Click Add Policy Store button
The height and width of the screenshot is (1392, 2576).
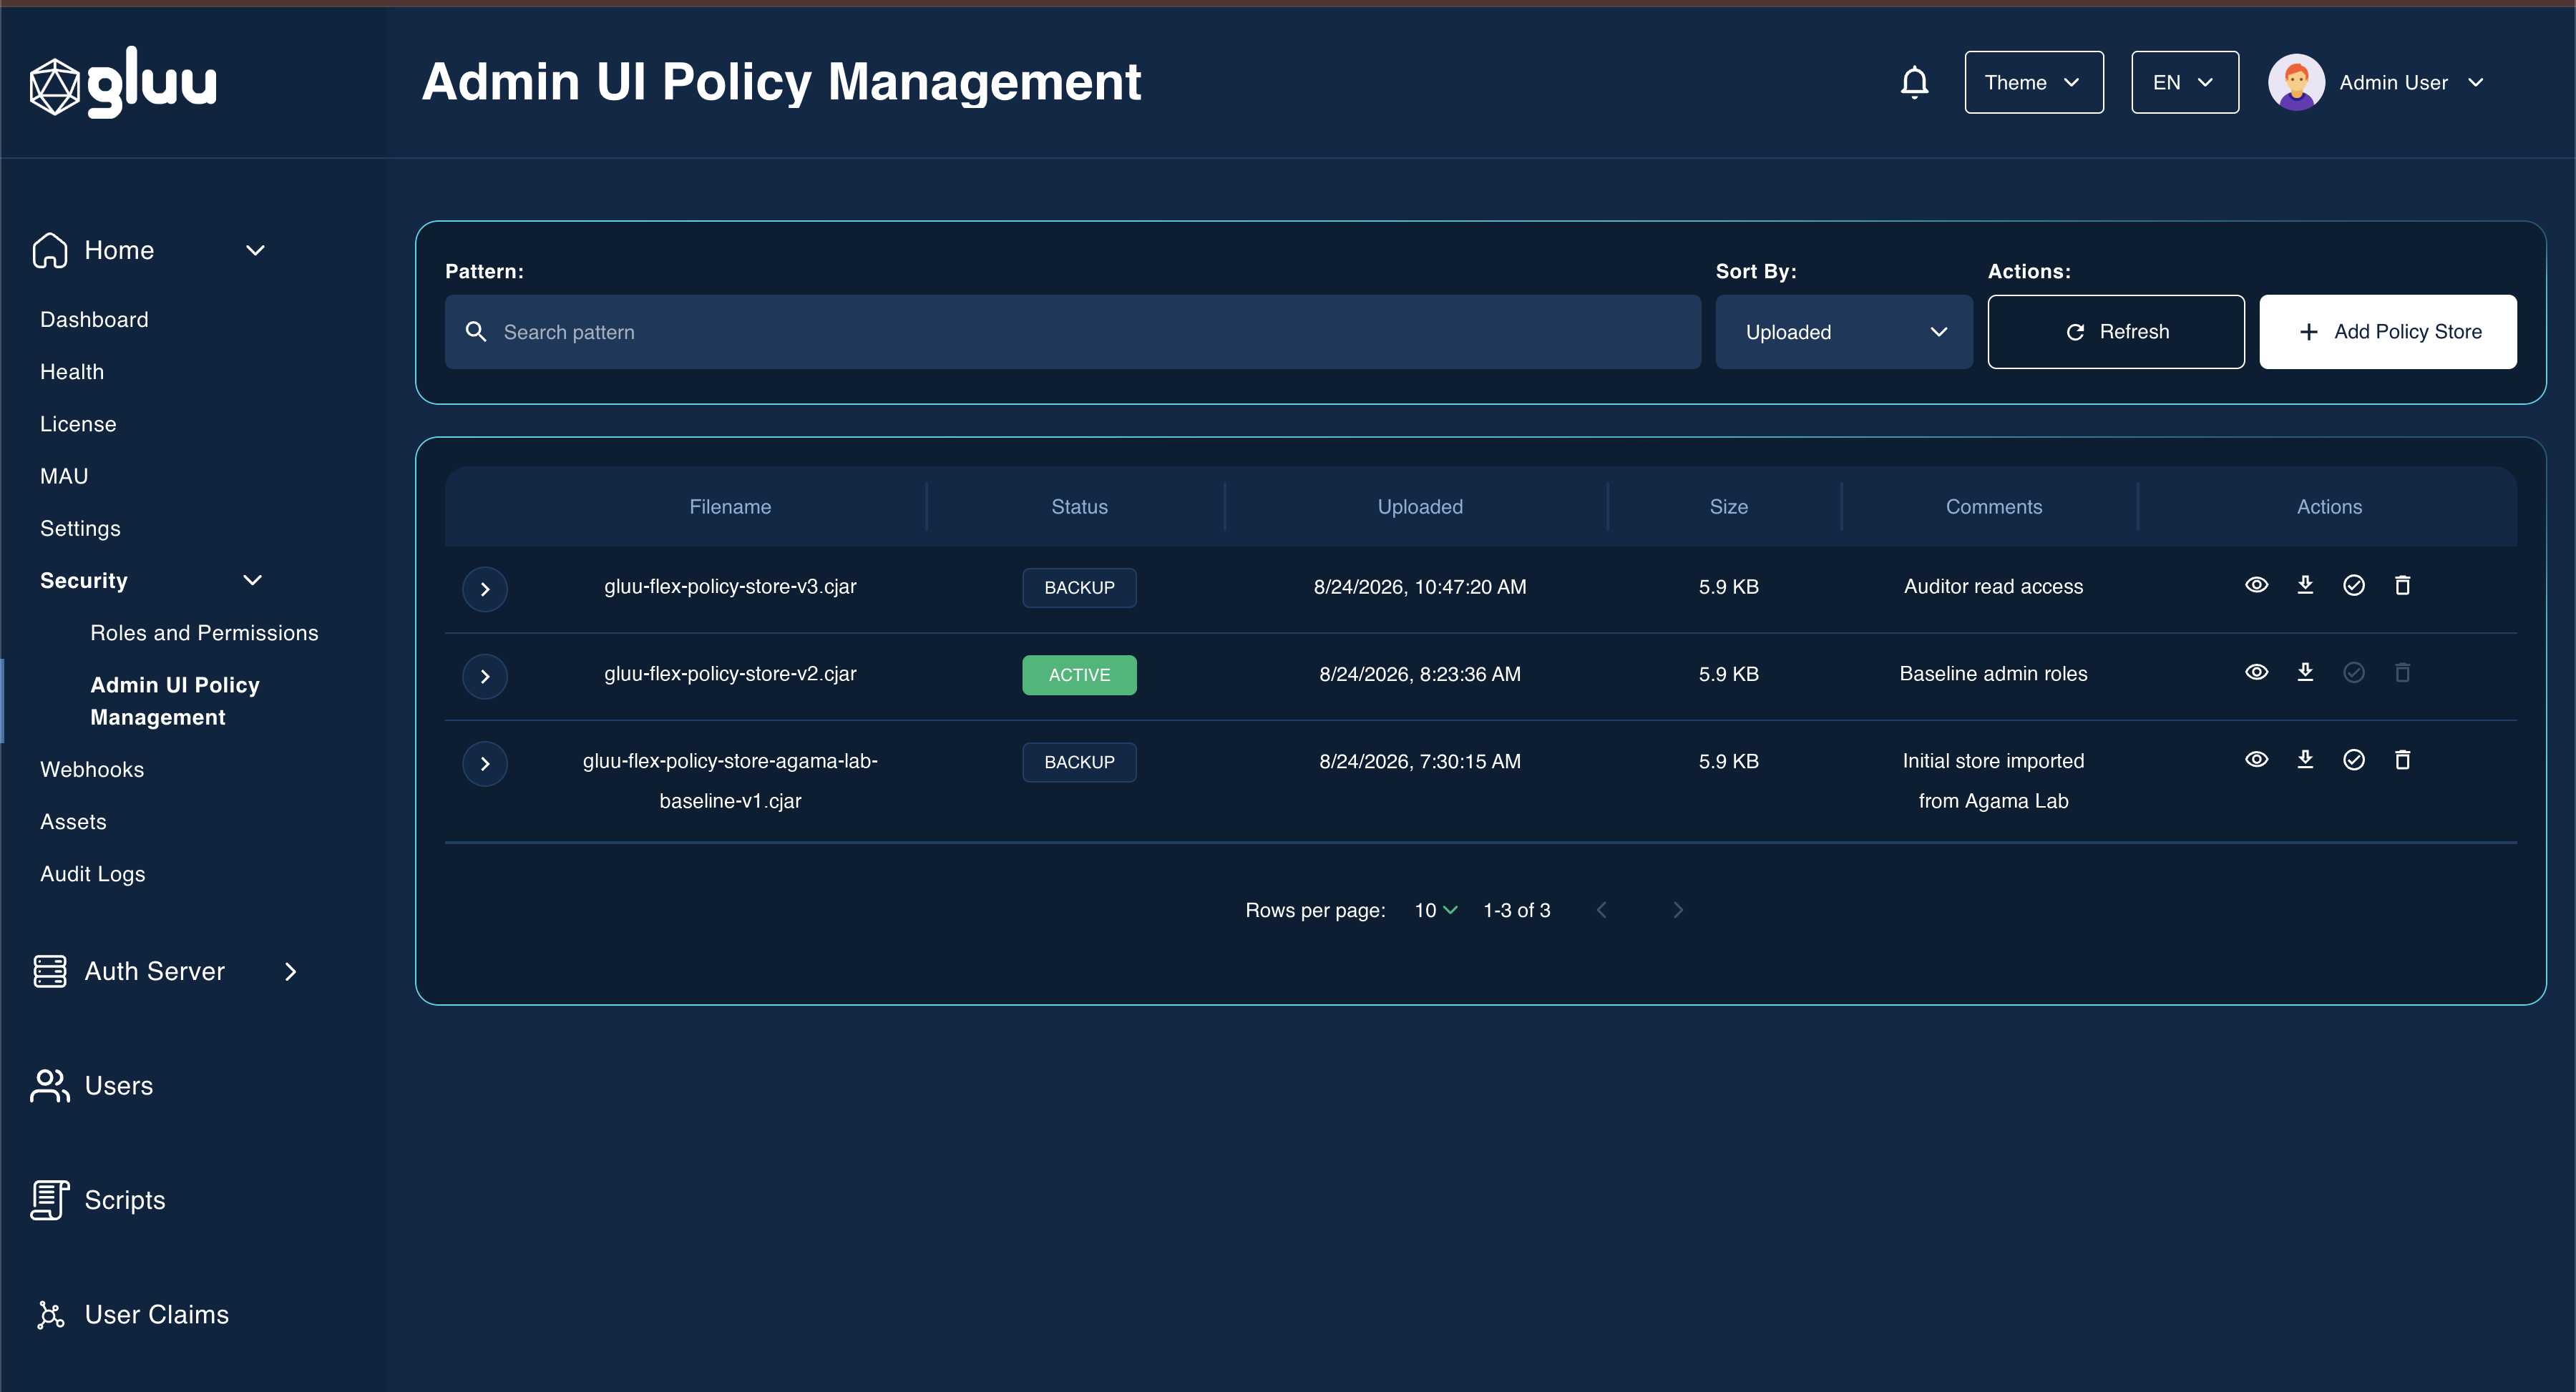click(2388, 332)
